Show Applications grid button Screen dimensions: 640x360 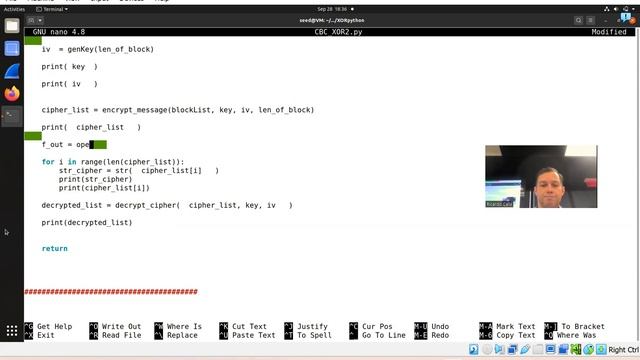point(12,331)
